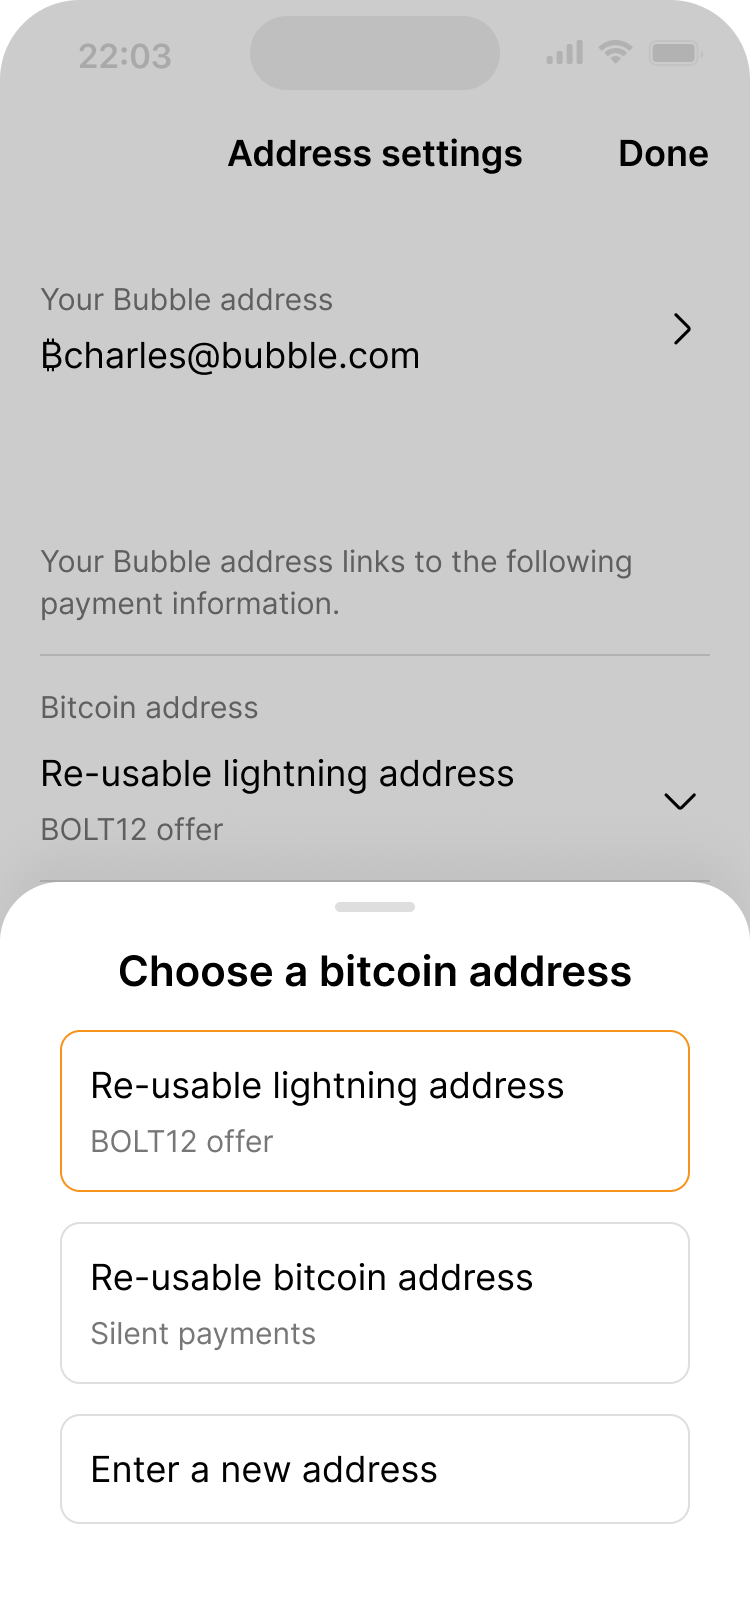Screen dimensions: 750x1624
Task: Tap the Silent payments subtitle
Action: [x=203, y=1333]
